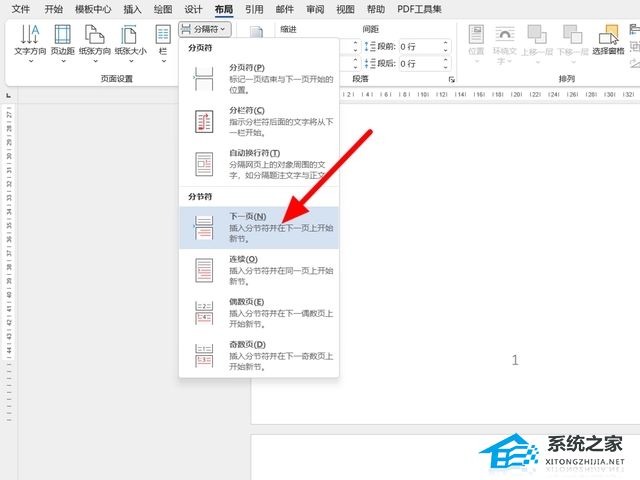Switch to the 设计 tab

[193, 9]
